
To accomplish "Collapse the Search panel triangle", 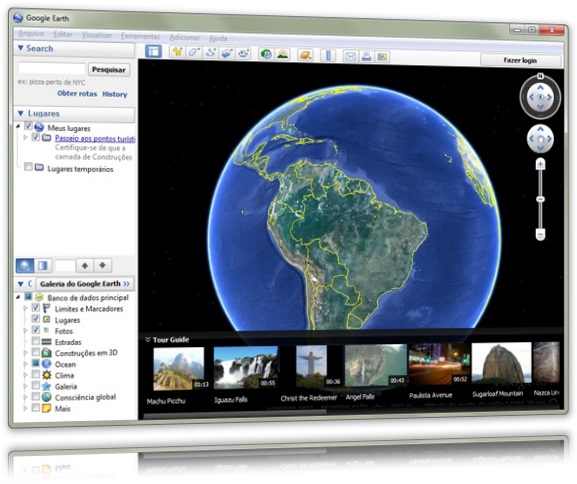I will (x=21, y=48).
